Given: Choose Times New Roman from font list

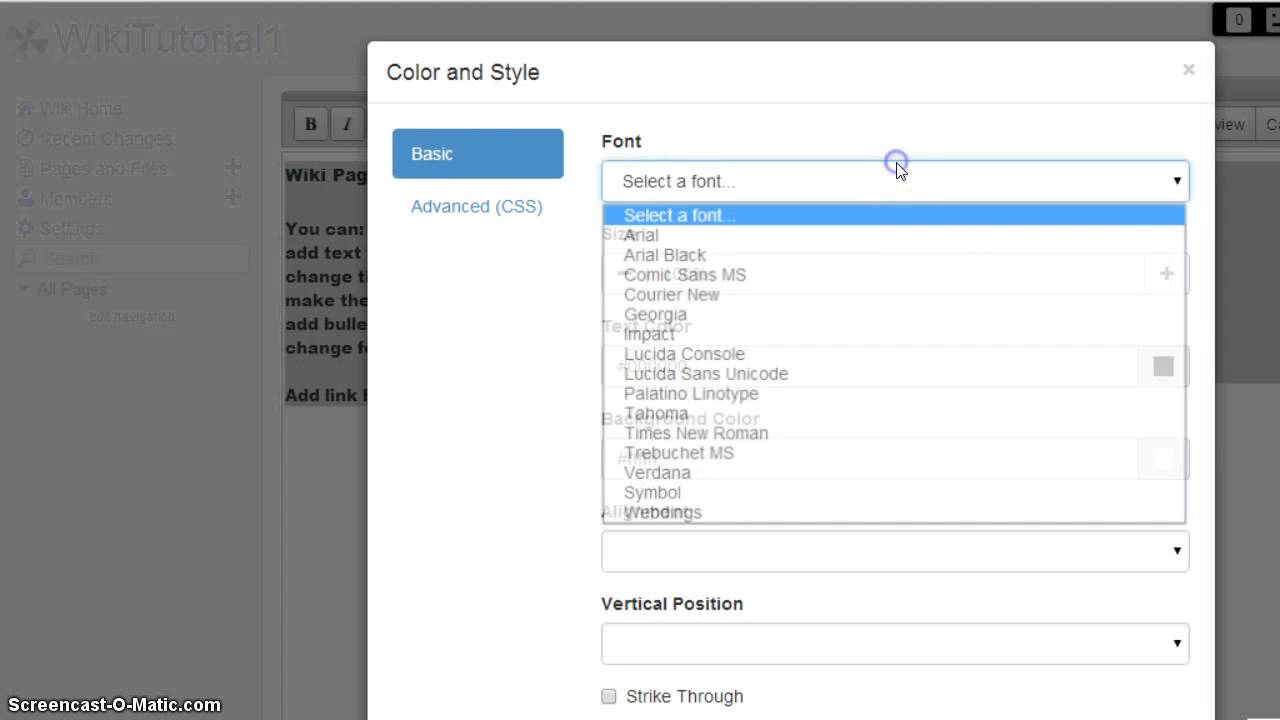Looking at the screenshot, I should (696, 433).
